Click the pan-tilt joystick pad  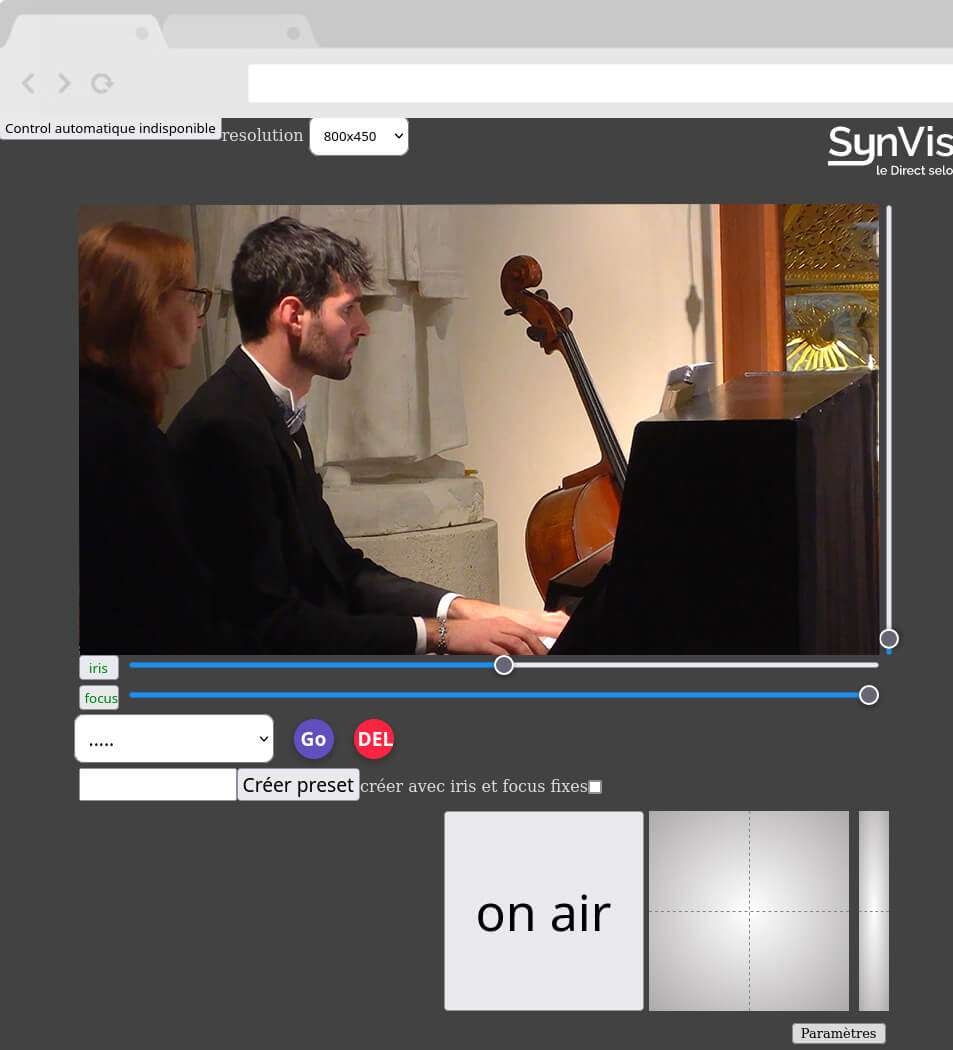[749, 911]
